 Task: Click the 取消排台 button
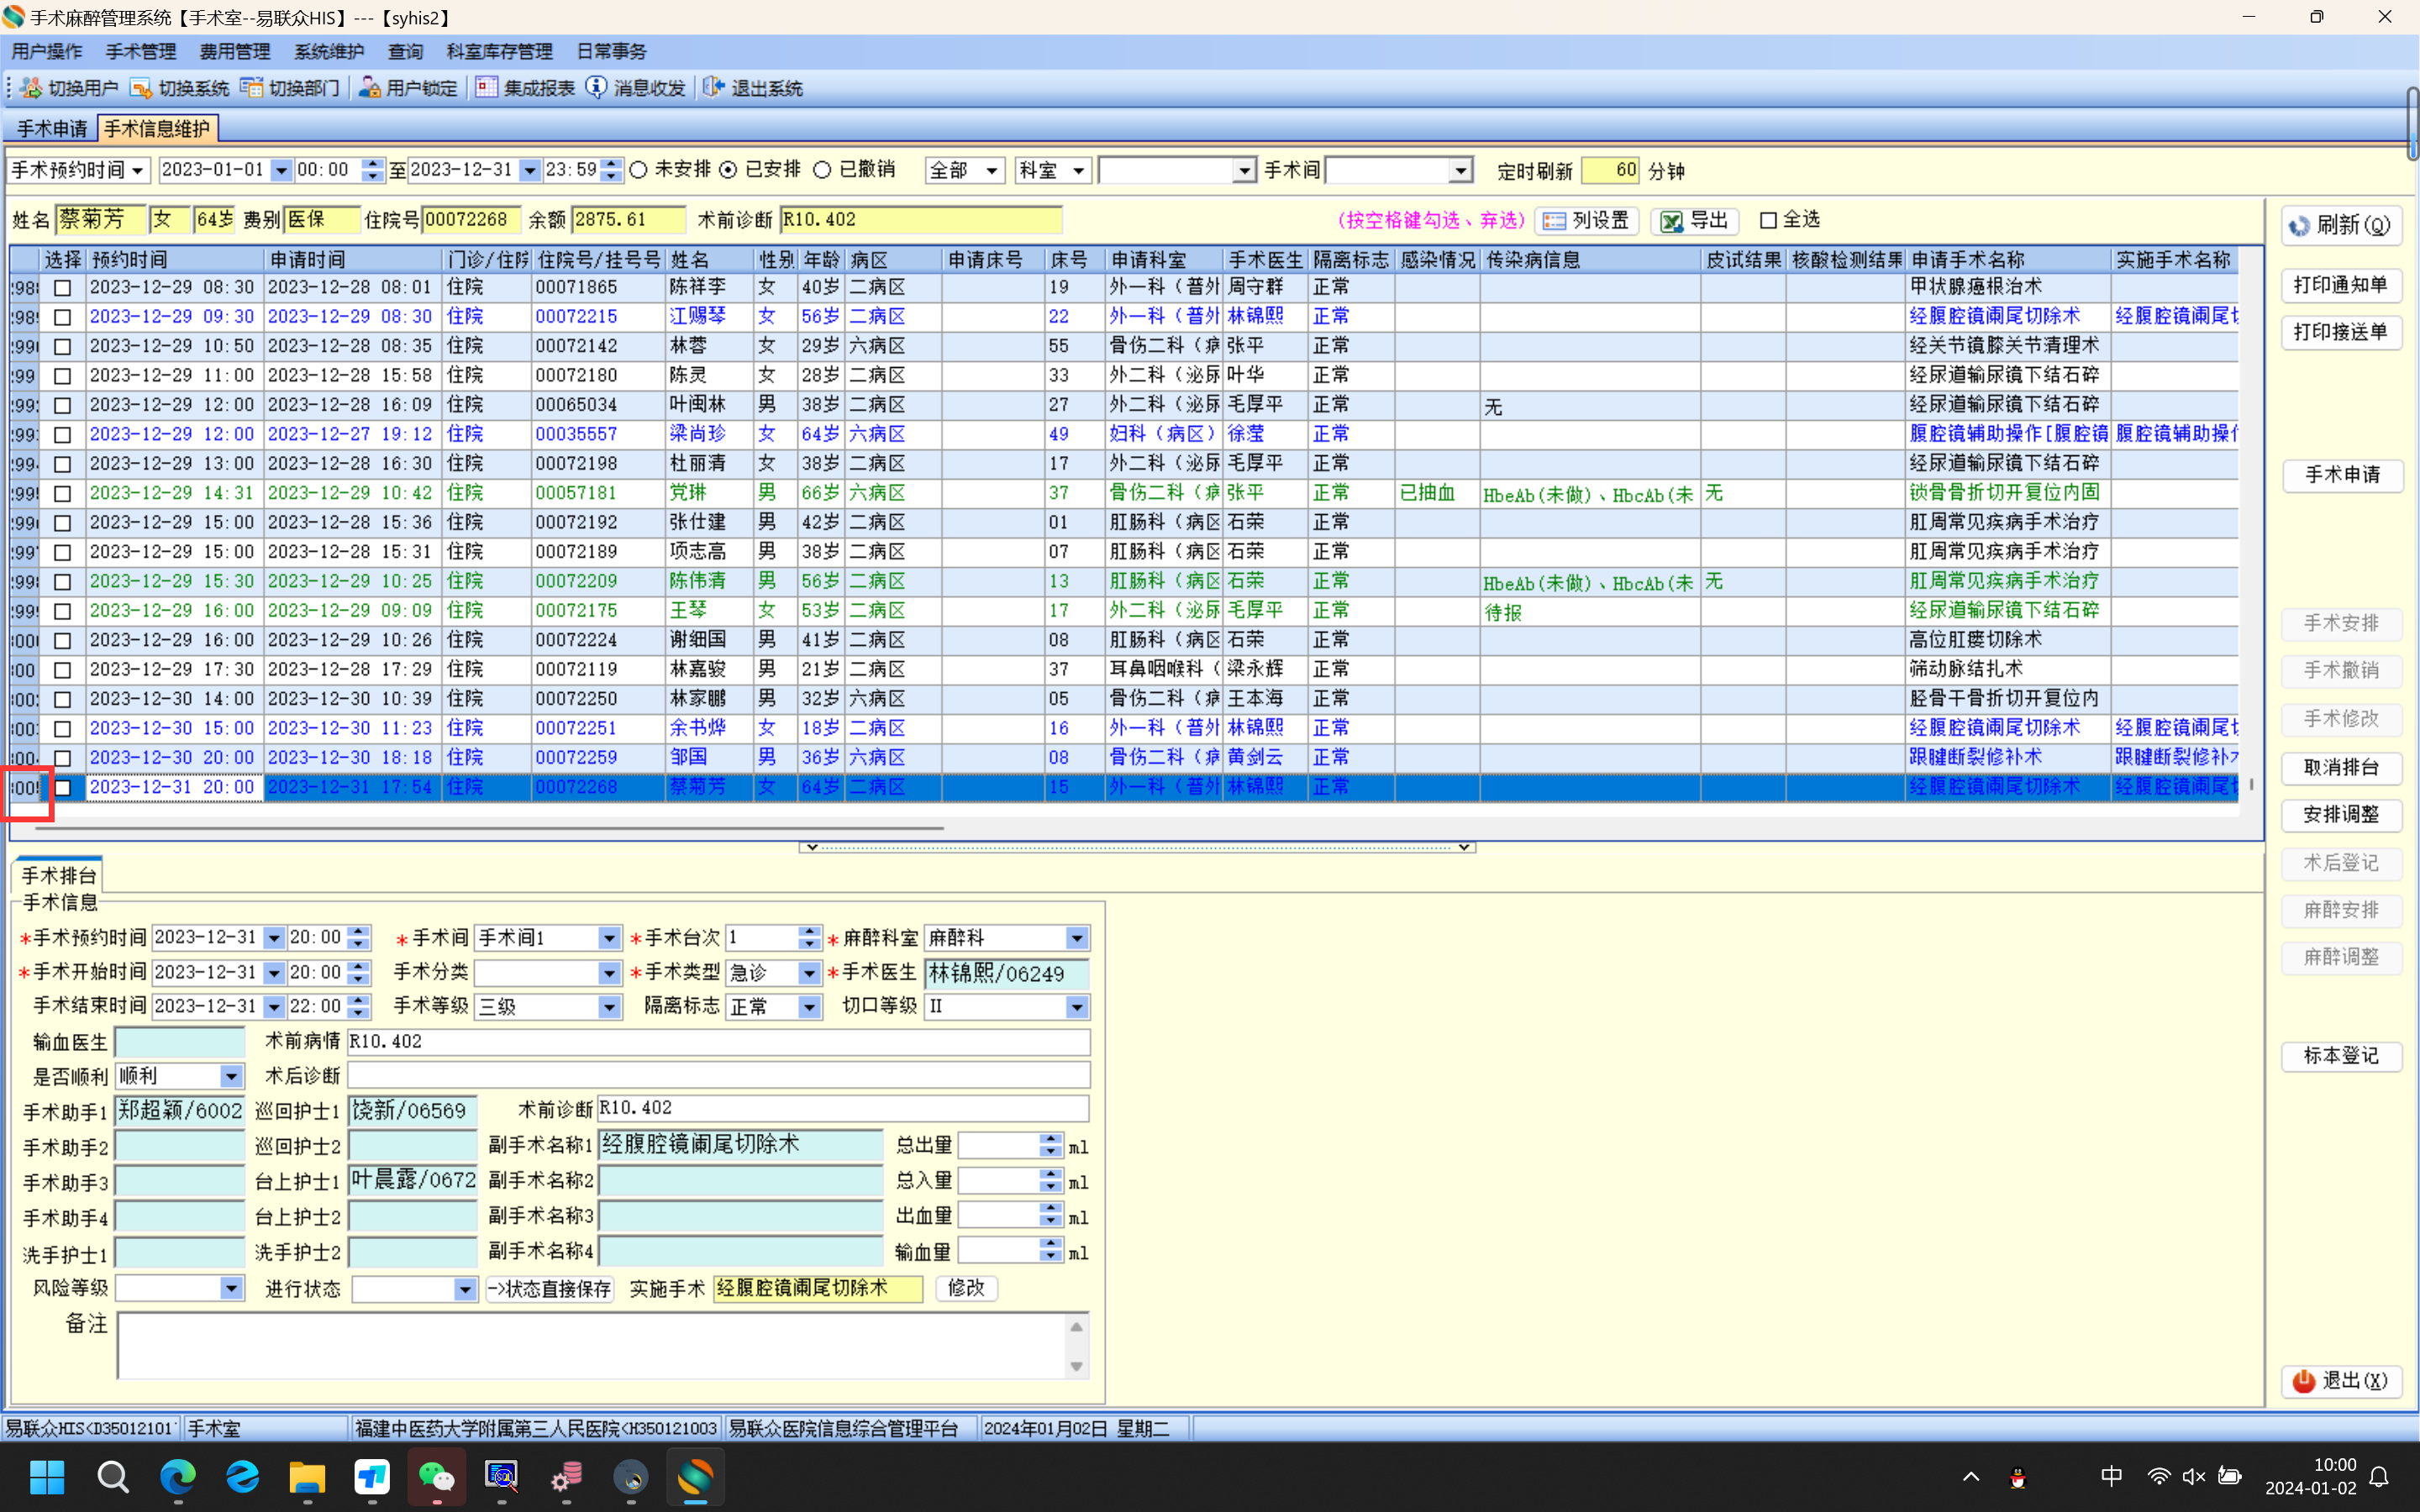[2340, 767]
